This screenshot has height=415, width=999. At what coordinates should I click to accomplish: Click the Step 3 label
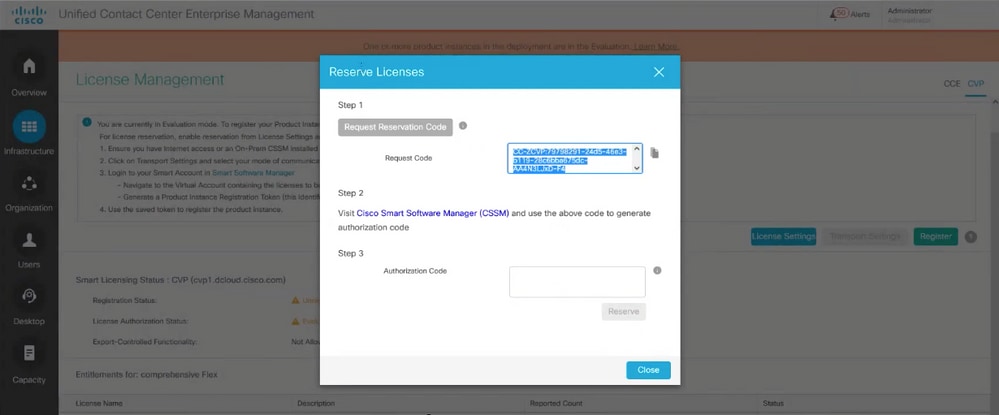coord(350,253)
